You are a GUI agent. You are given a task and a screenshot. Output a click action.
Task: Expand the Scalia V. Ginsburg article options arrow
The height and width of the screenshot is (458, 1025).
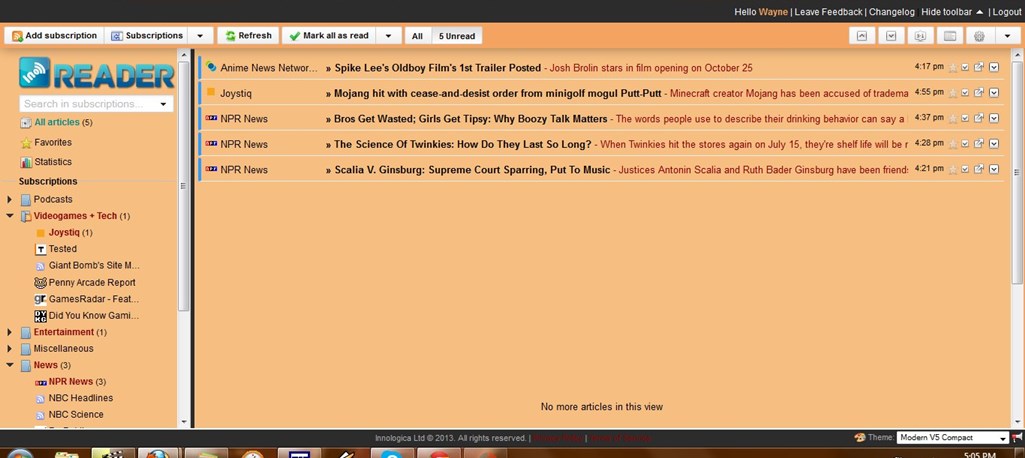994,169
